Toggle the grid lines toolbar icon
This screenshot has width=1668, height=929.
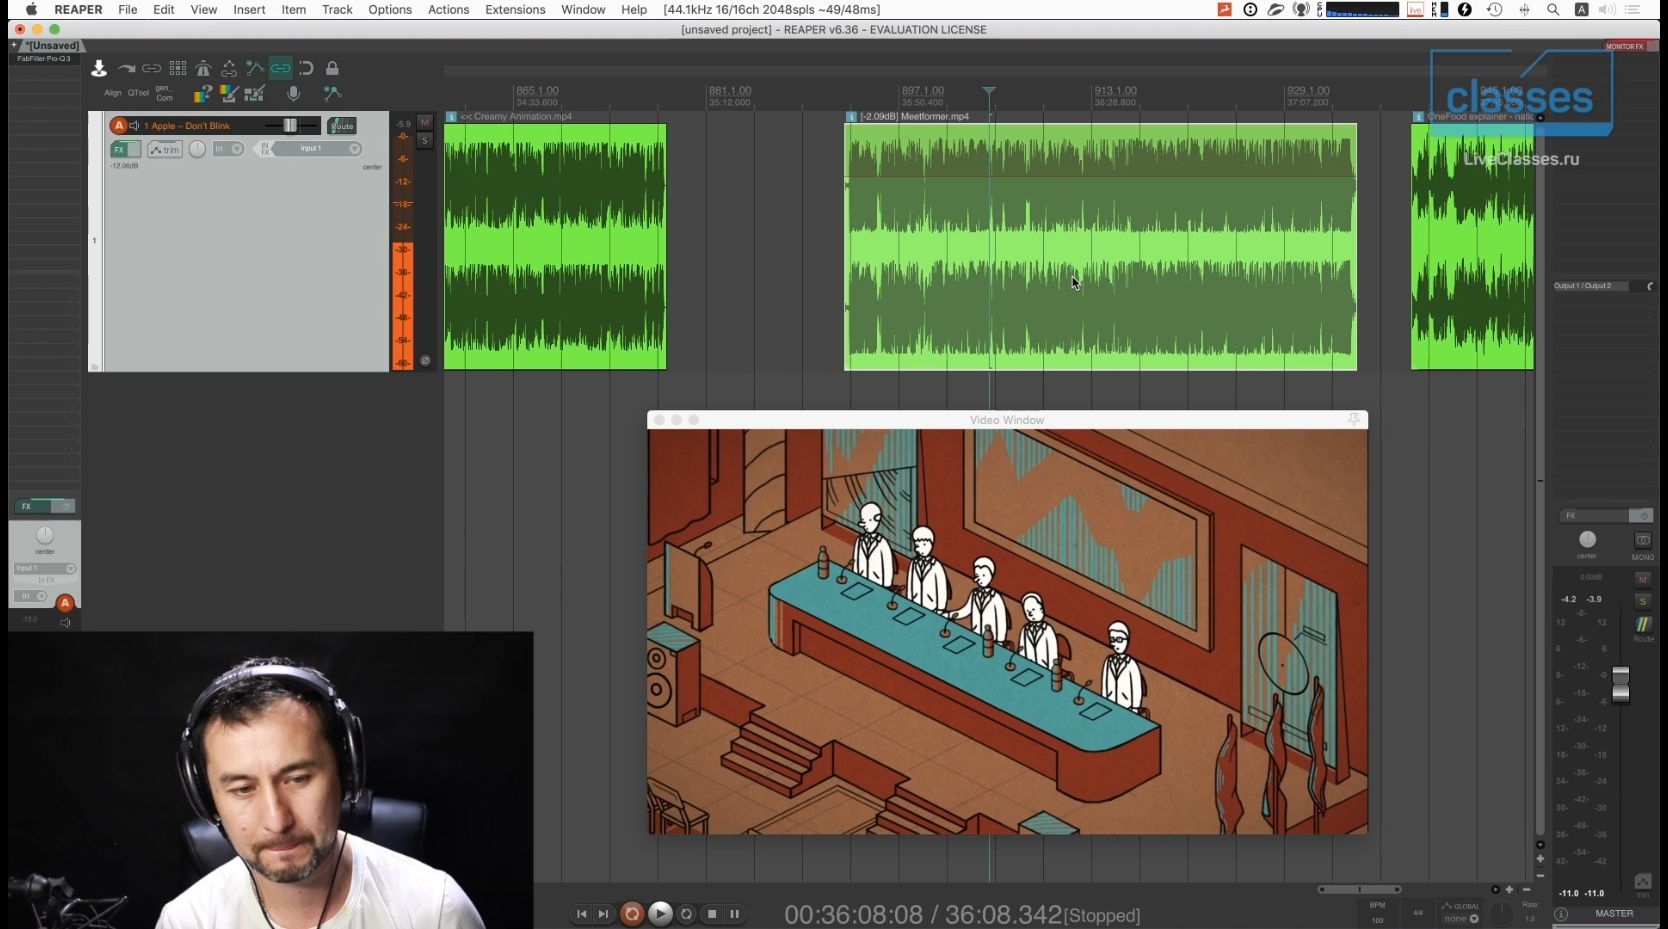[178, 68]
